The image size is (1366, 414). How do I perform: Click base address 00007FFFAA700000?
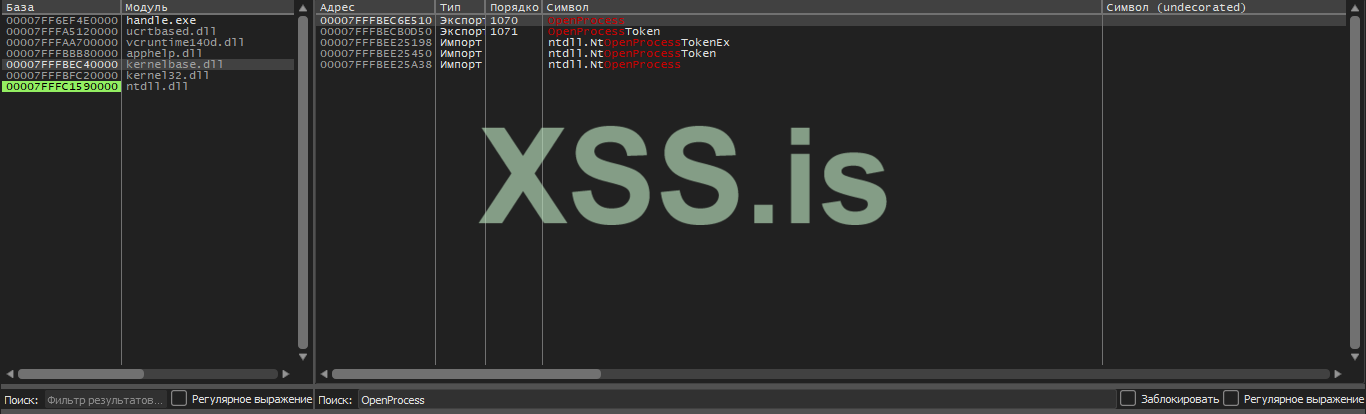pos(62,42)
